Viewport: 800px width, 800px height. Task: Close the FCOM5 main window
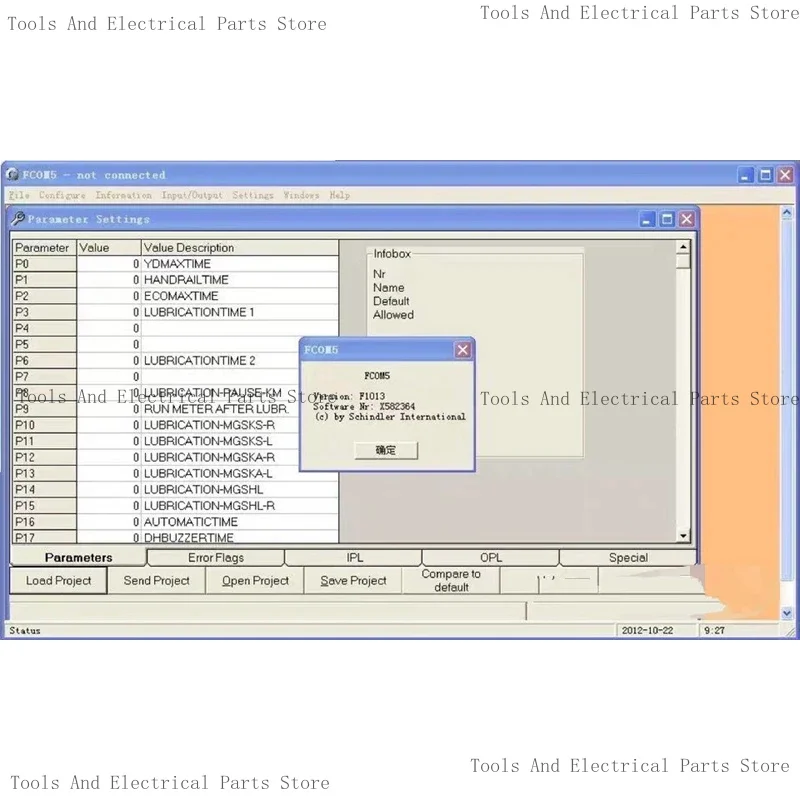(x=785, y=175)
